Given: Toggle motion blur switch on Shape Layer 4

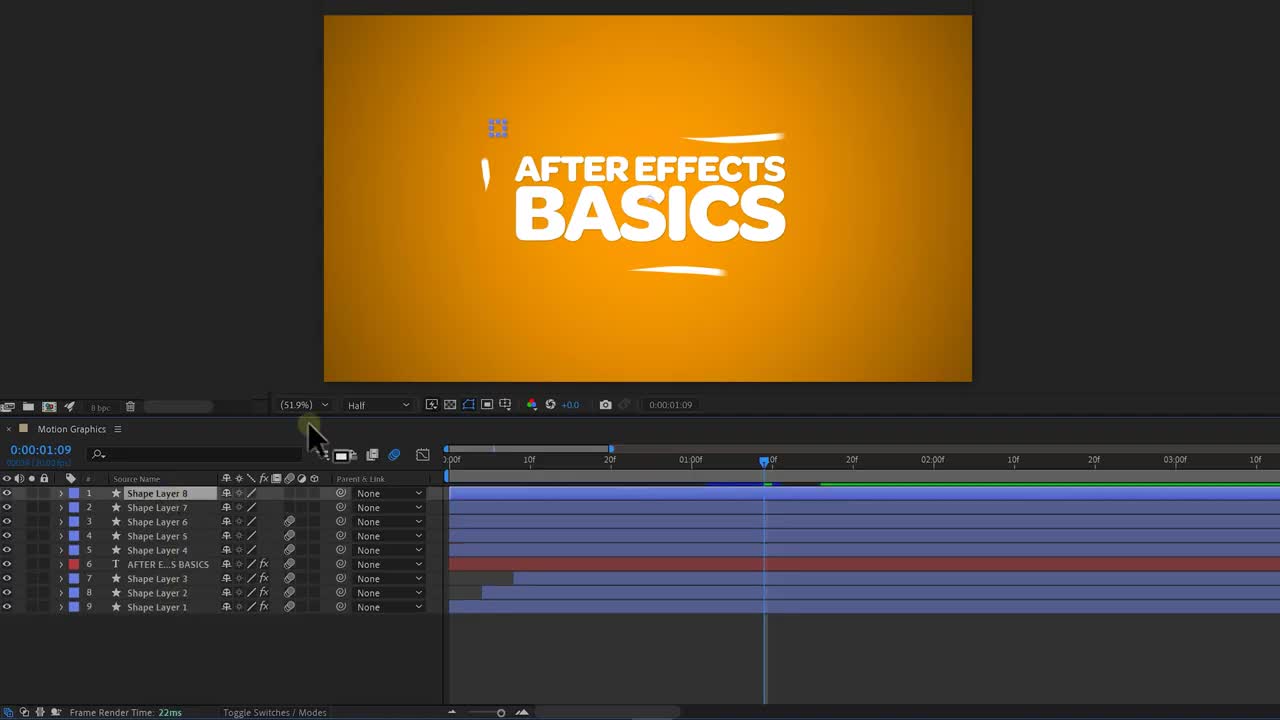Looking at the screenshot, I should coord(289,550).
